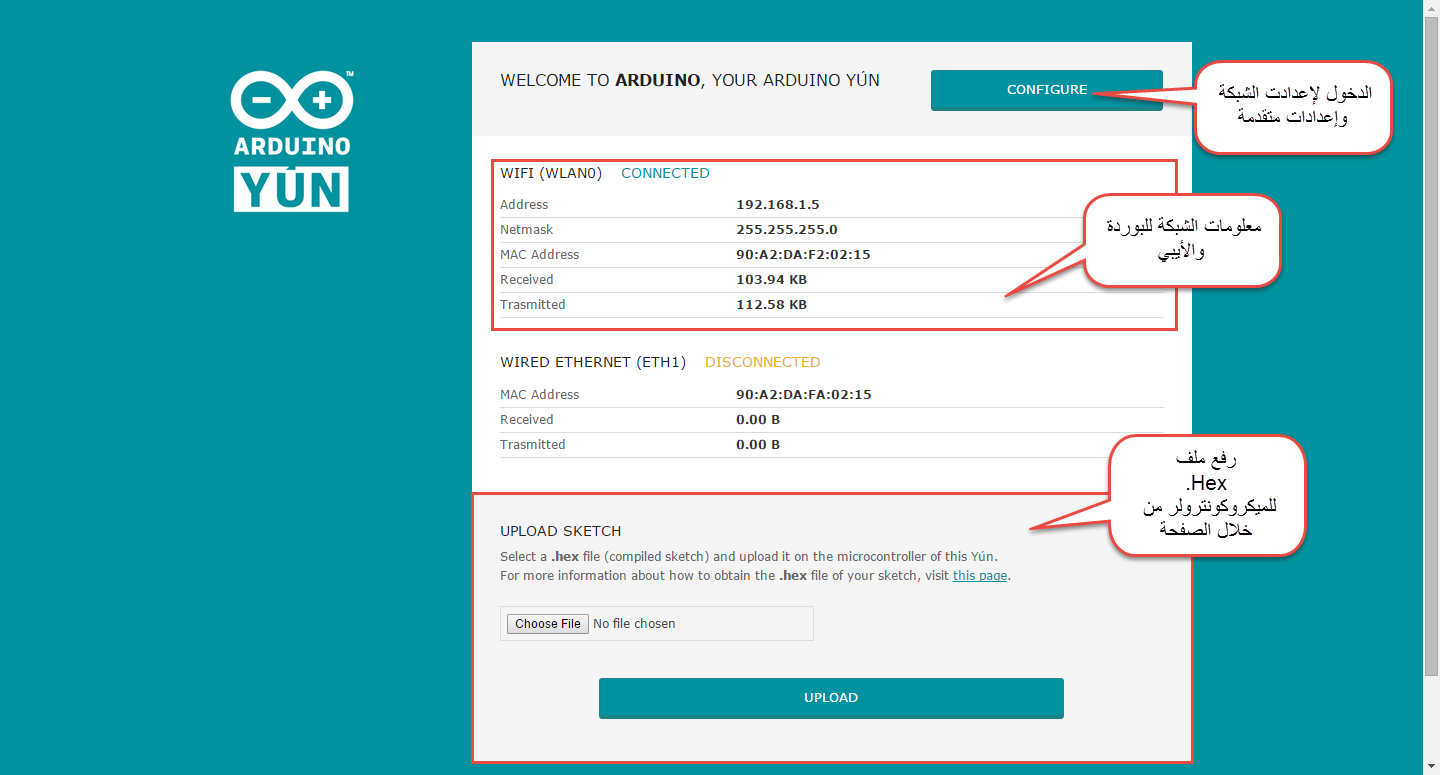The image size is (1440, 775).
Task: Click the WELCOME TO ARDUINO heading
Action: 690,80
